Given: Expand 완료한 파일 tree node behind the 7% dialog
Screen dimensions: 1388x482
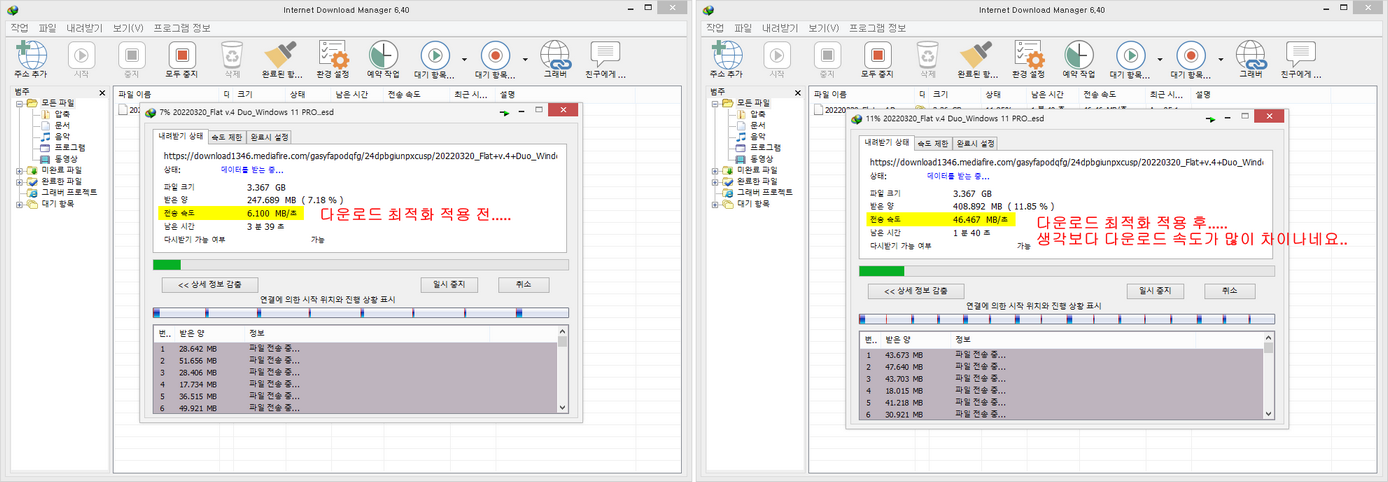Looking at the screenshot, I should pyautogui.click(x=19, y=181).
